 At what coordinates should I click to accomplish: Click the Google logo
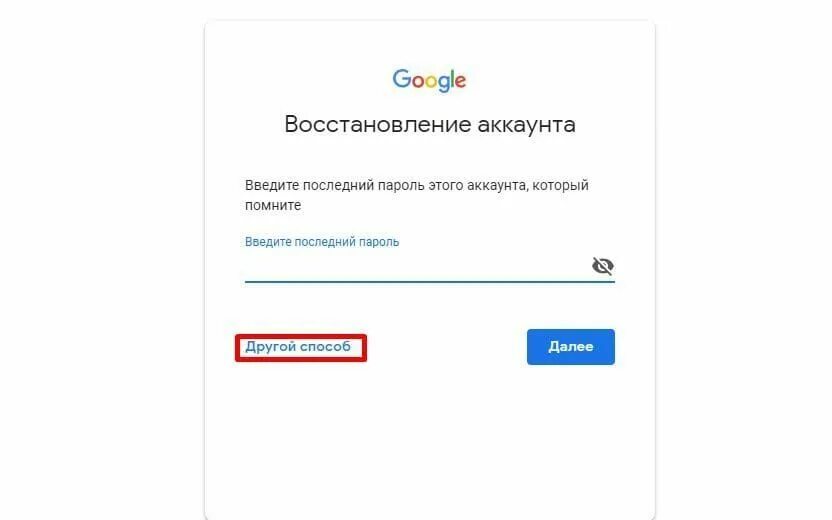[x=429, y=80]
